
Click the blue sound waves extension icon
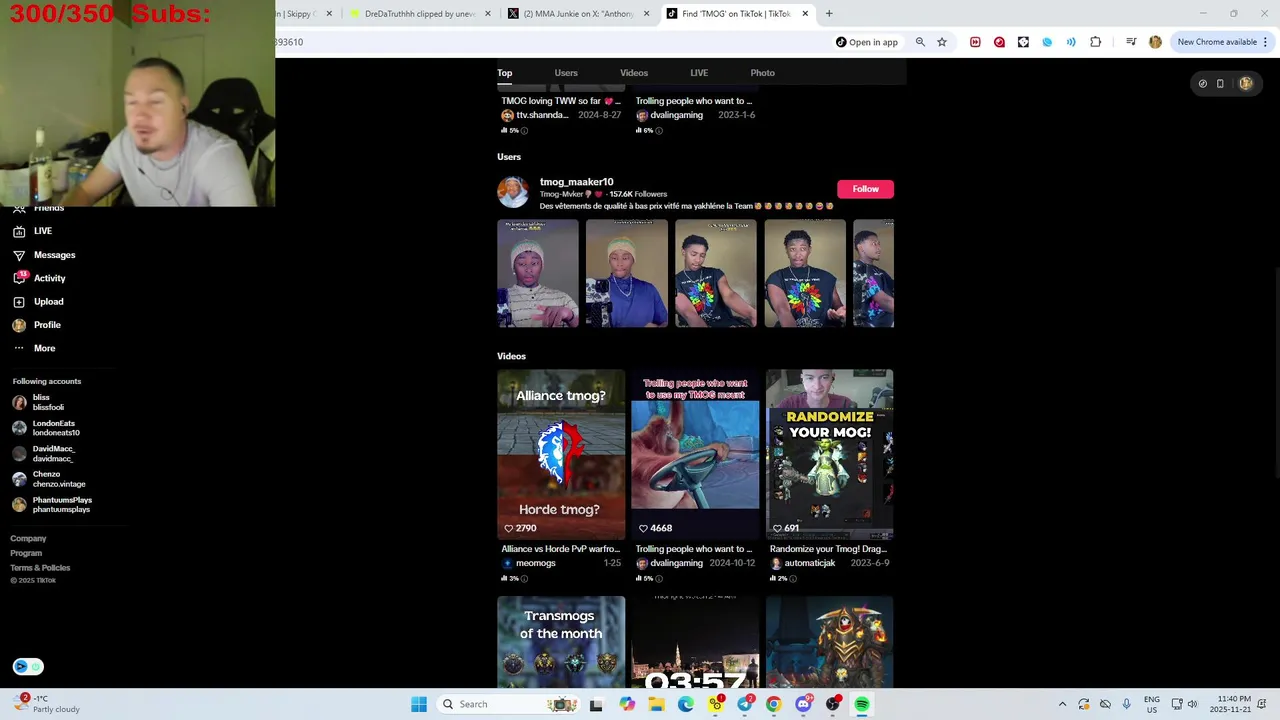tap(1071, 42)
